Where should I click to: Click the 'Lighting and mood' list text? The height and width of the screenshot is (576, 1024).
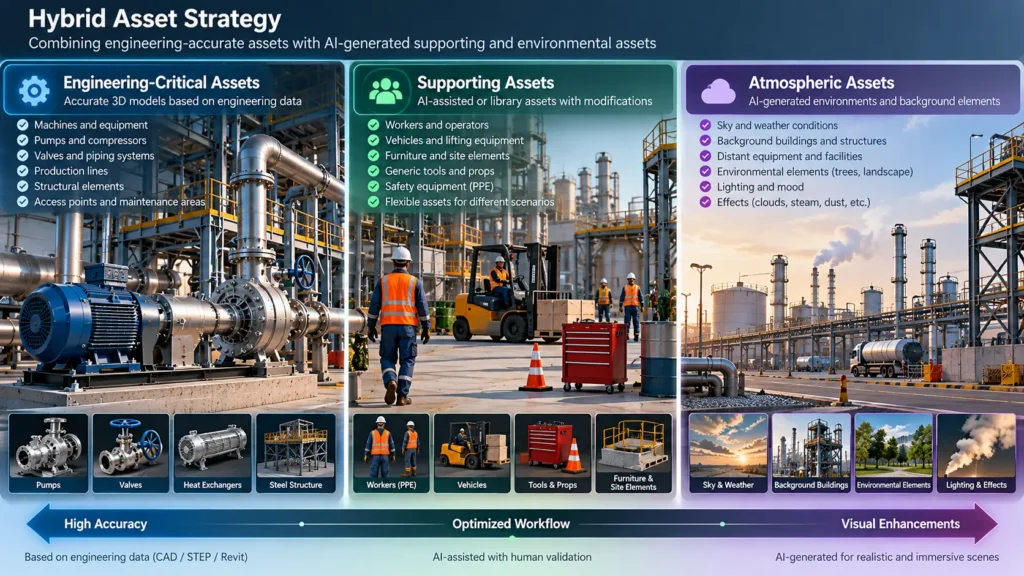(760, 187)
